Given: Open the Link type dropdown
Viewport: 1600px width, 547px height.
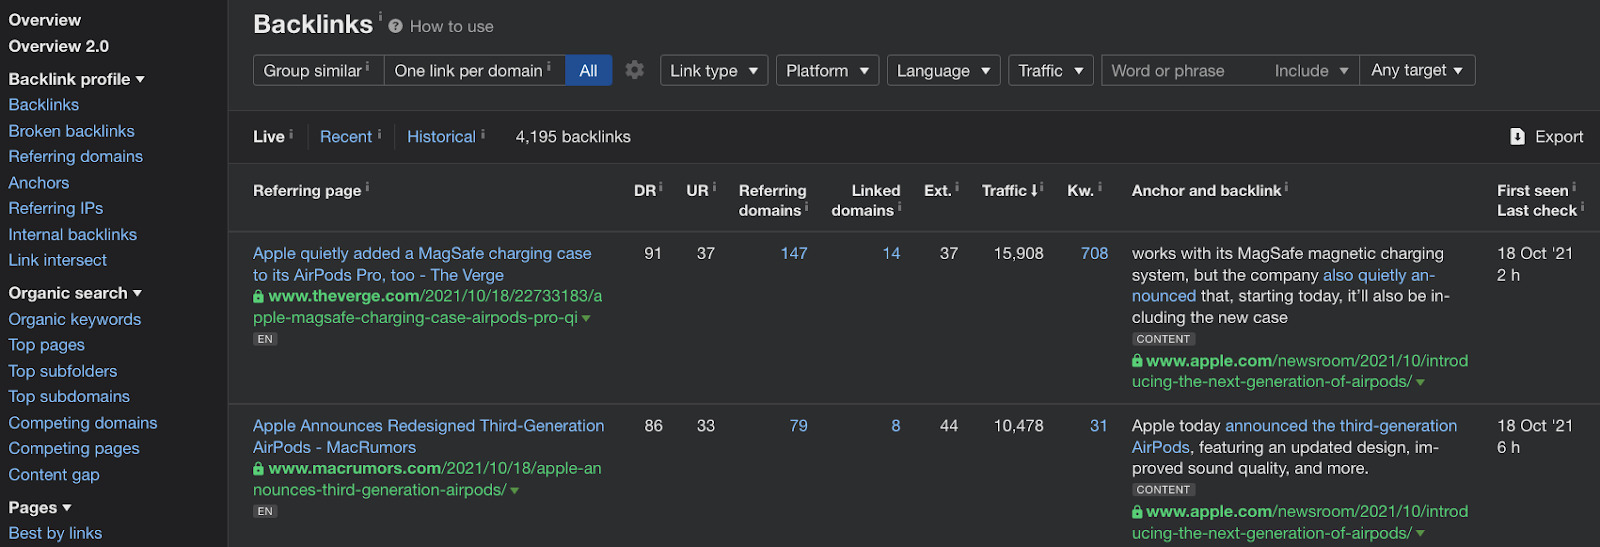Looking at the screenshot, I should click(713, 71).
